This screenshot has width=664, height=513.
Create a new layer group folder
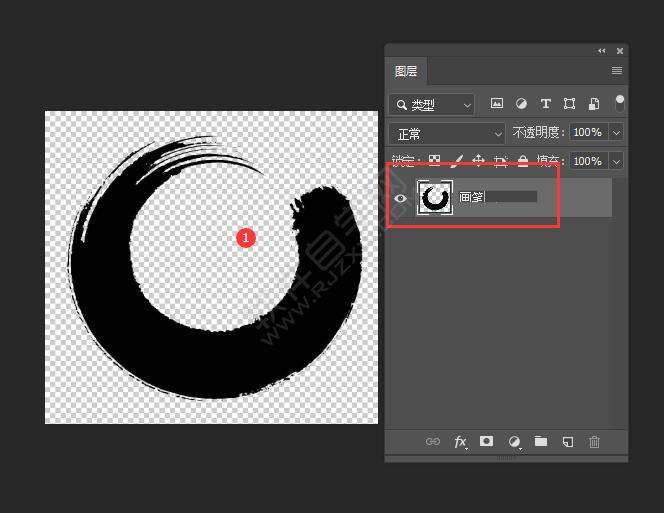coord(541,441)
